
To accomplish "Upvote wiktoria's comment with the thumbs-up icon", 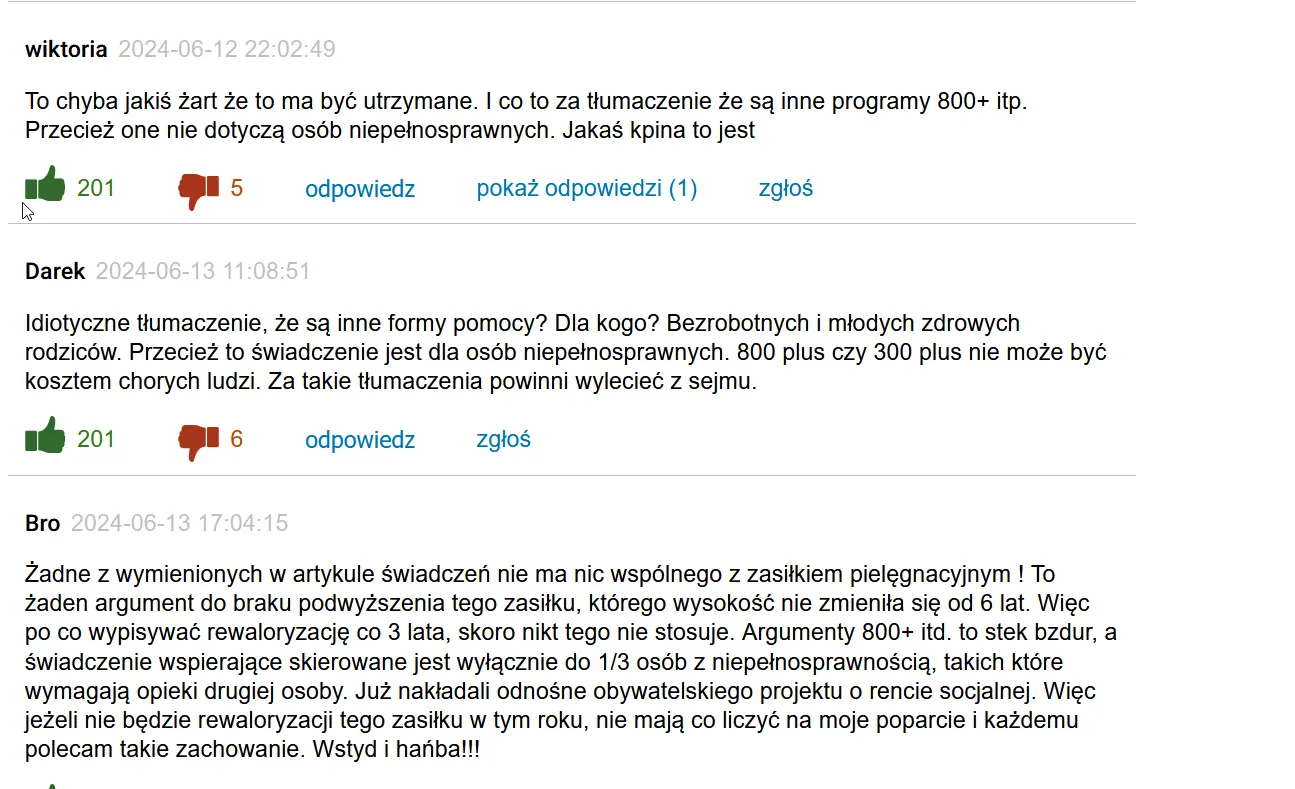I will 44,186.
